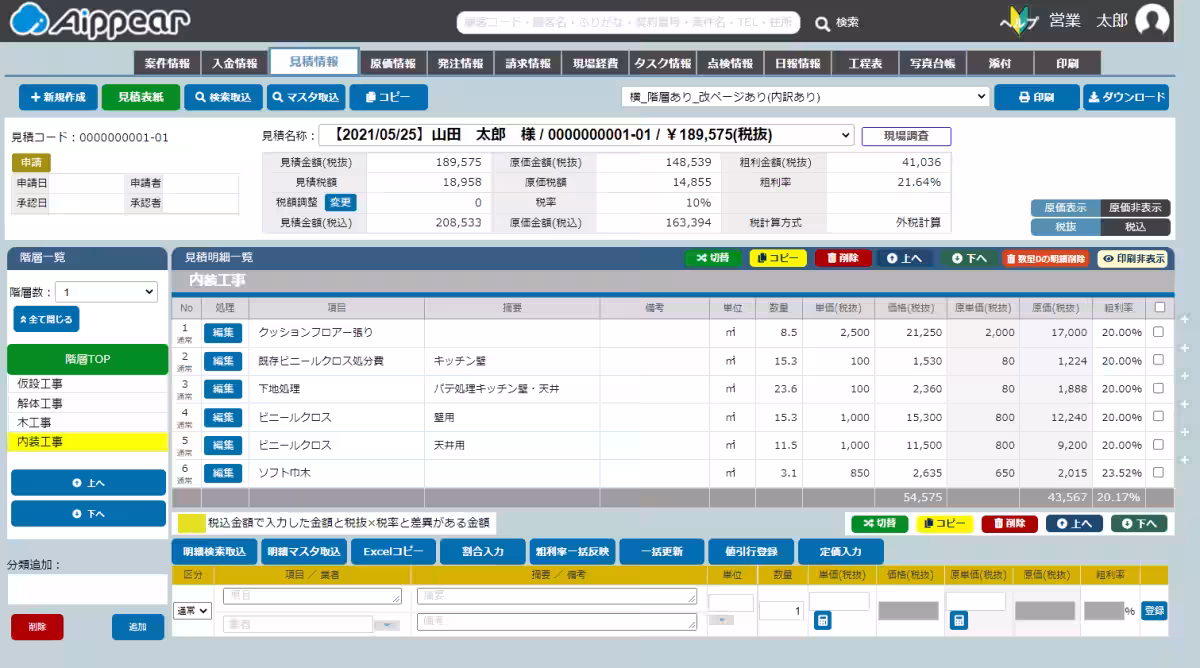Expand the 見積名称 dropdown
Screen dimensions: 1200x668
847,135
